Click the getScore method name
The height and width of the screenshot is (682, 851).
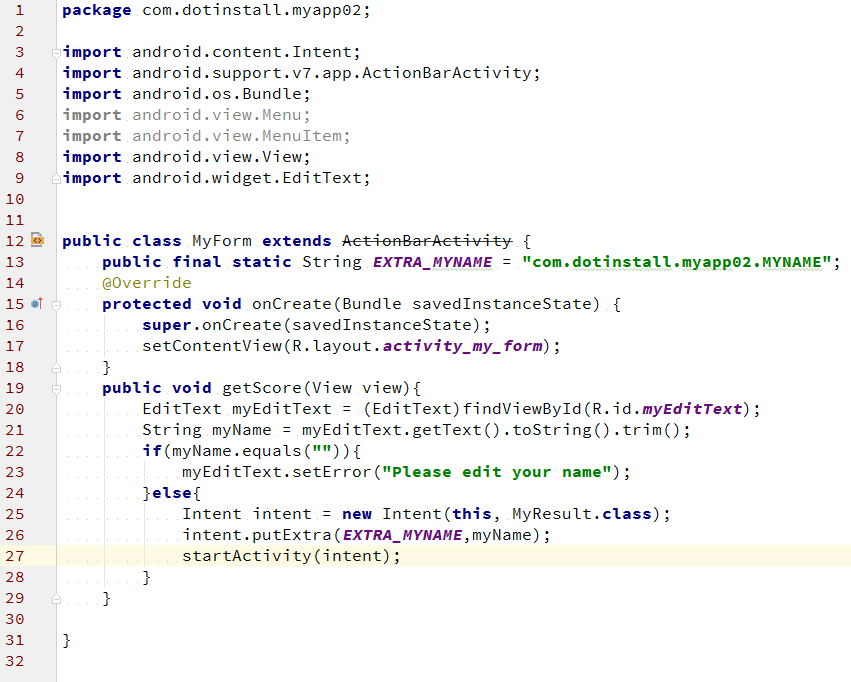(262, 388)
